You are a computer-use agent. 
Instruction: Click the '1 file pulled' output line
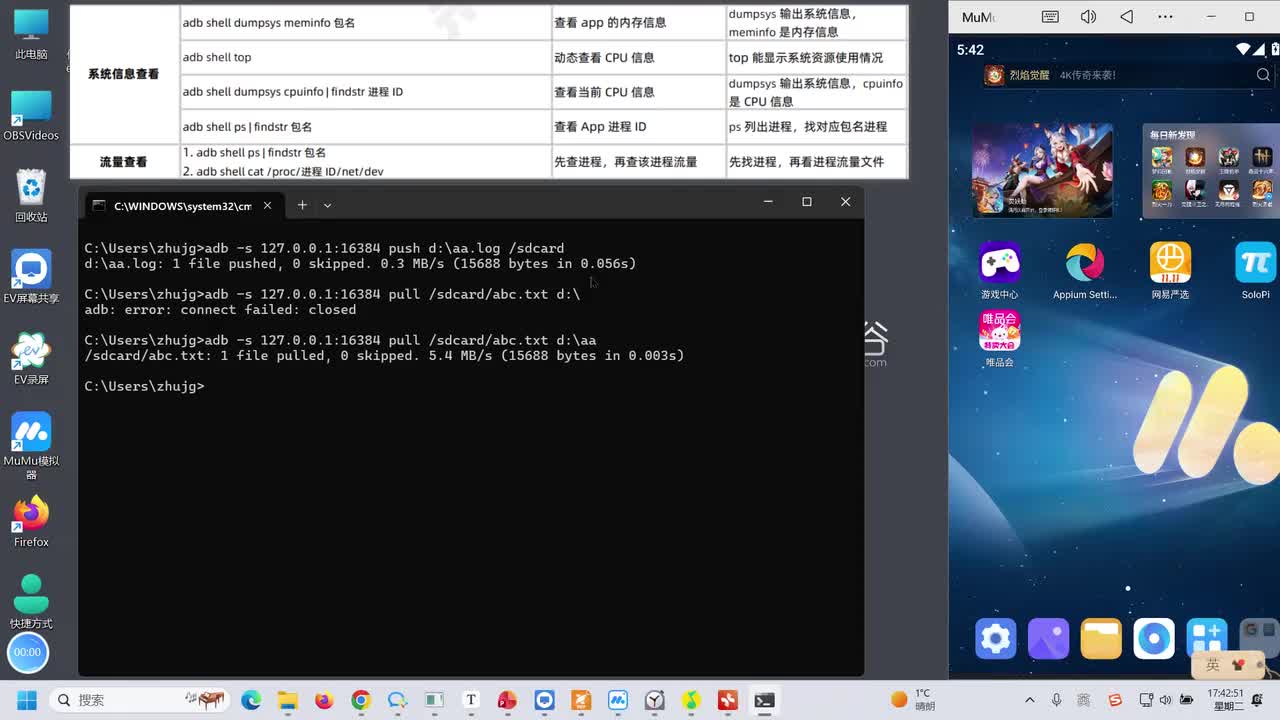click(384, 356)
